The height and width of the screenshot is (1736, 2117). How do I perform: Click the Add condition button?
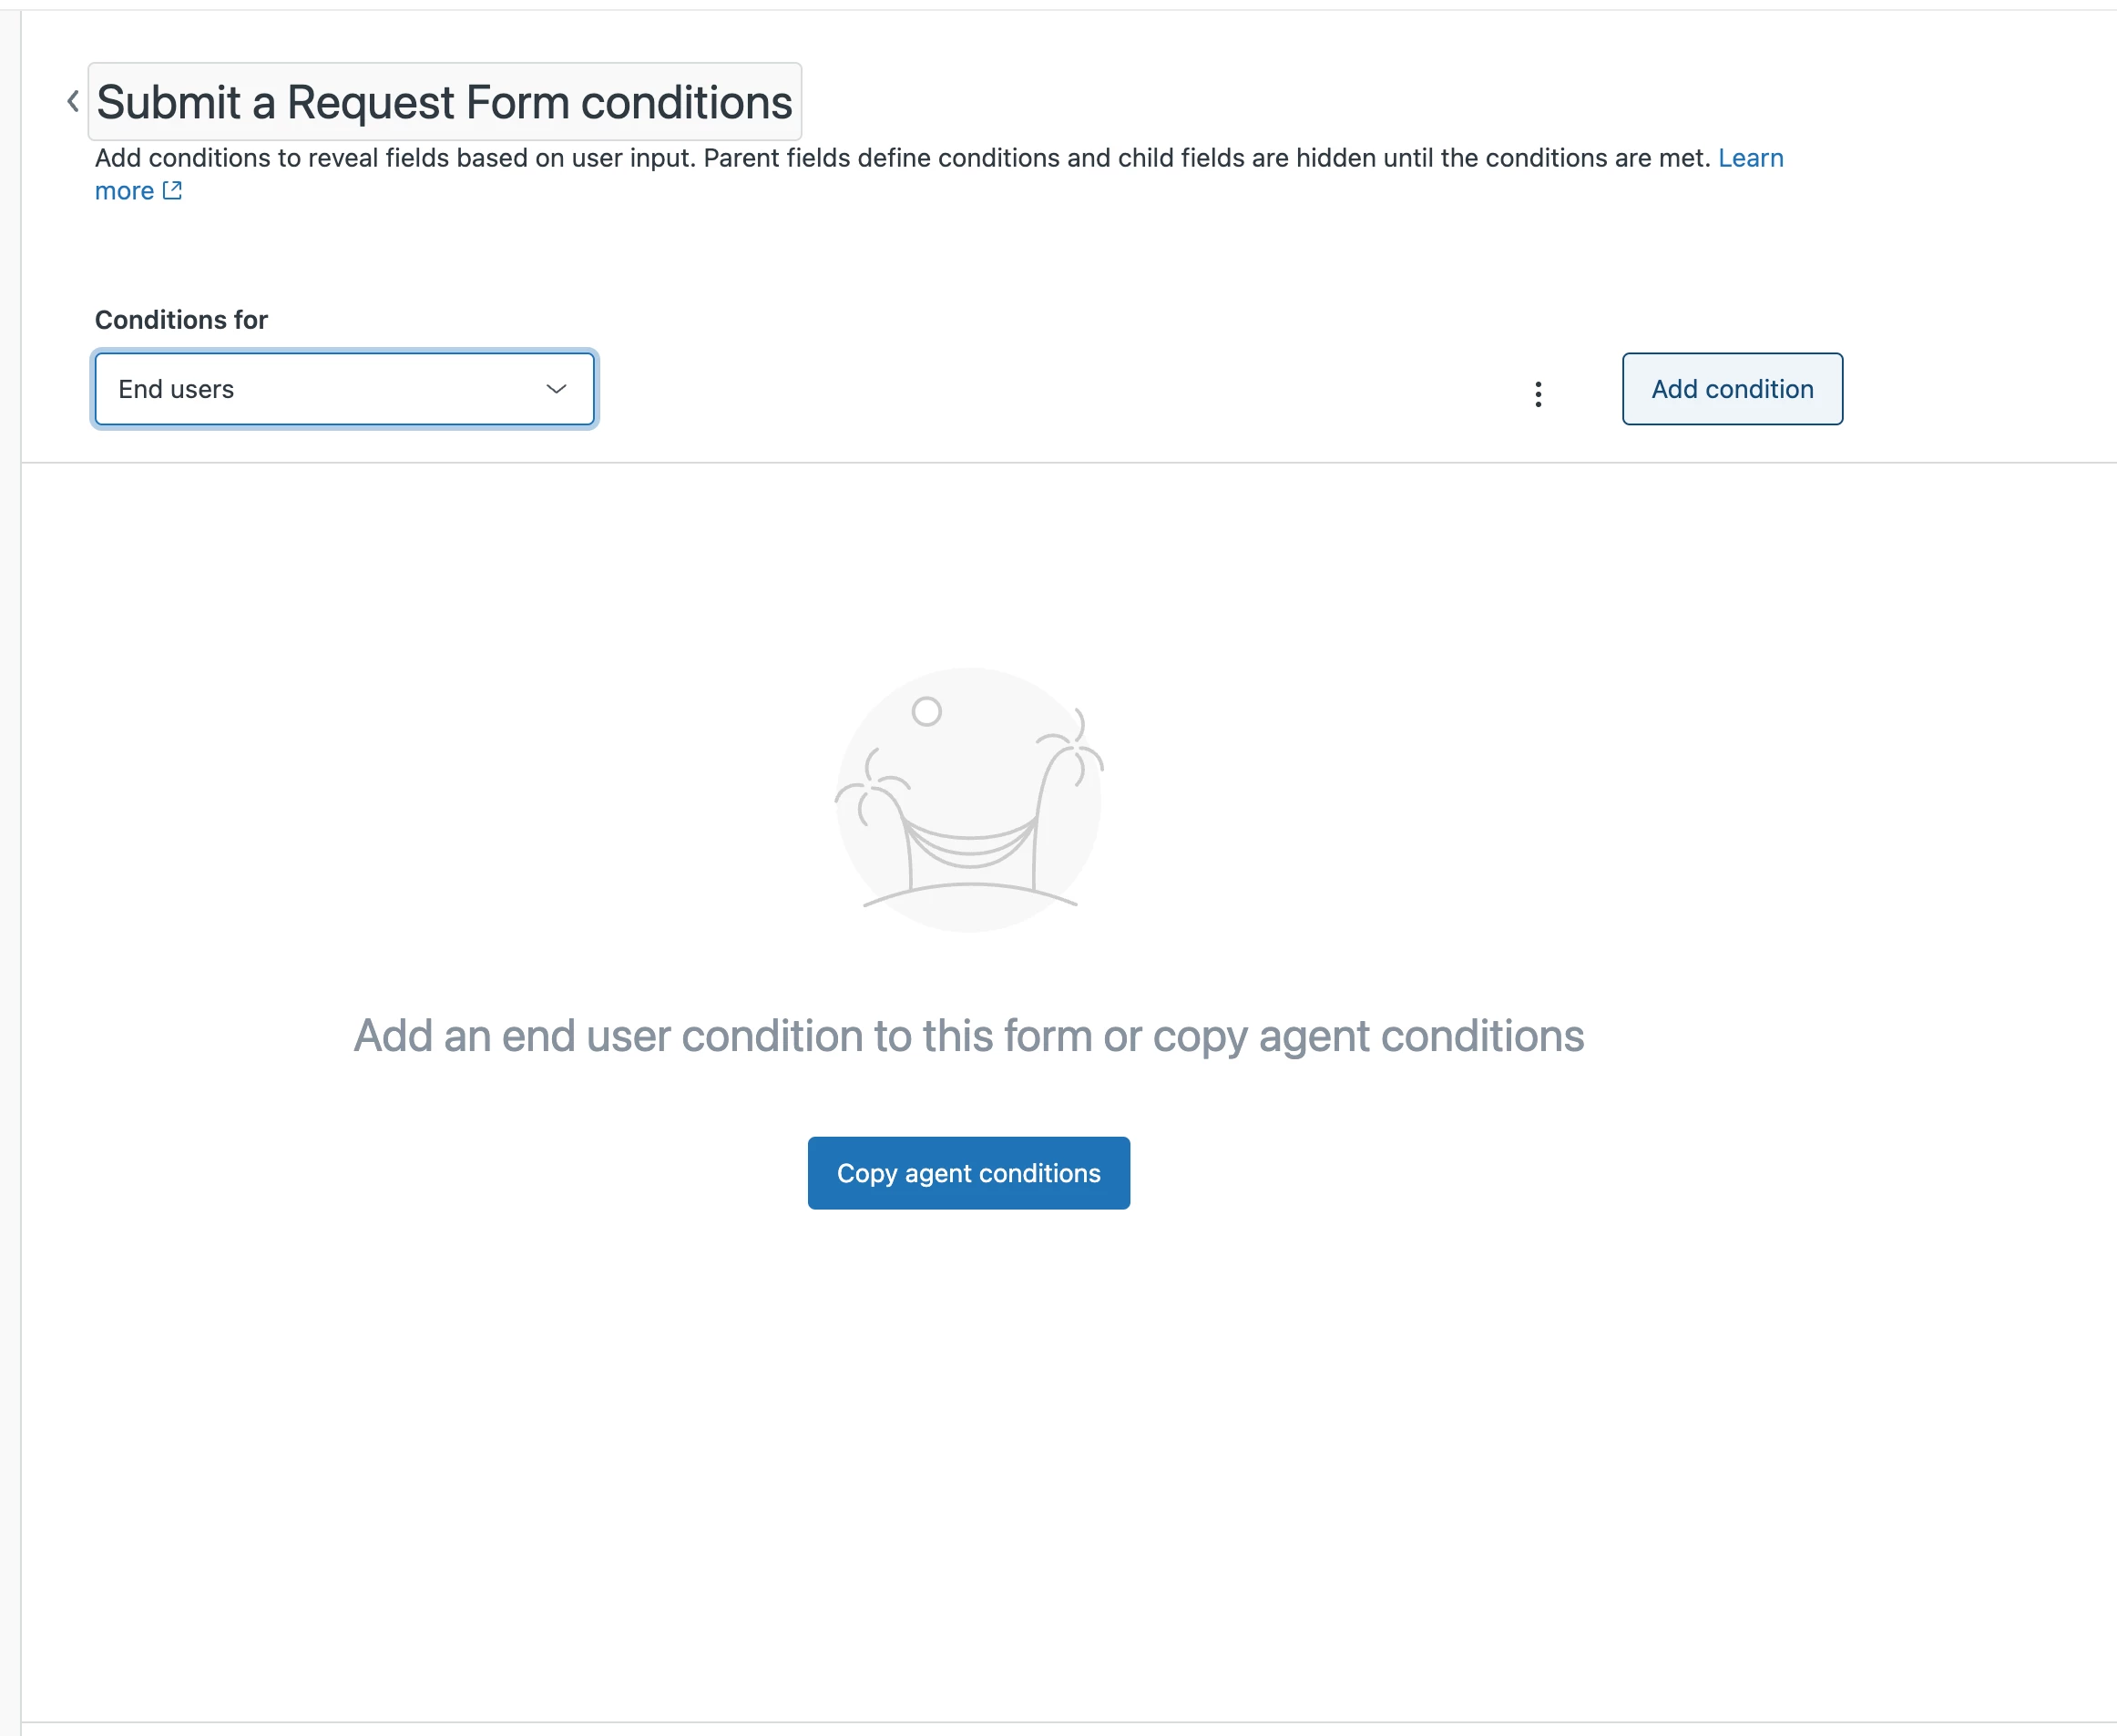(1732, 389)
